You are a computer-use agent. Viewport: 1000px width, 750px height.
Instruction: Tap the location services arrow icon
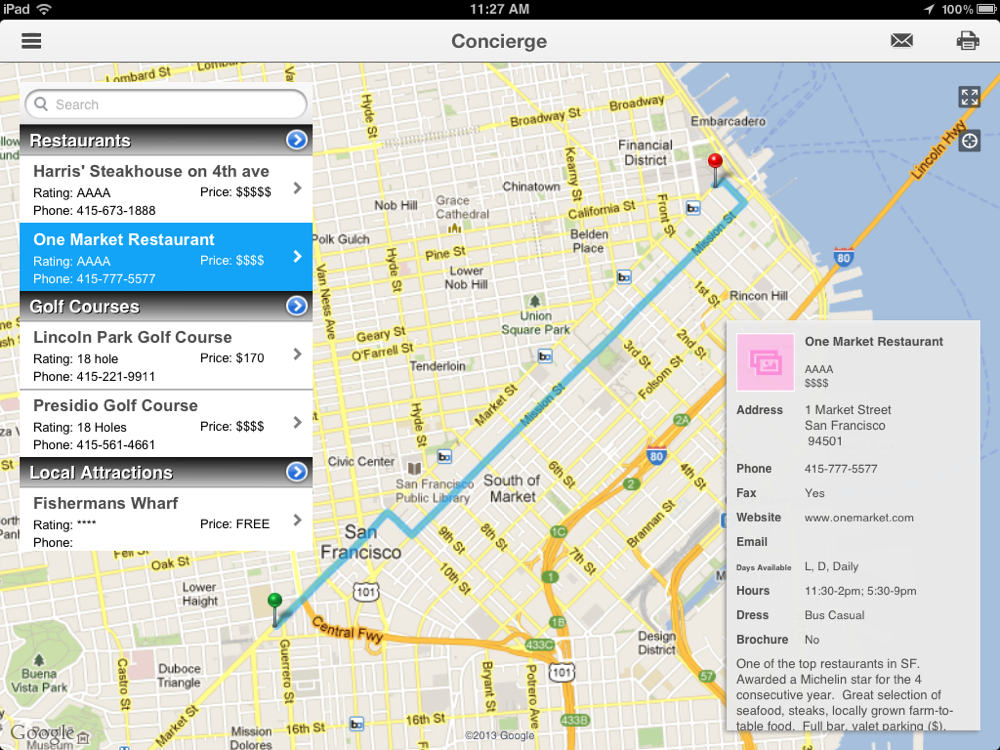pos(929,9)
